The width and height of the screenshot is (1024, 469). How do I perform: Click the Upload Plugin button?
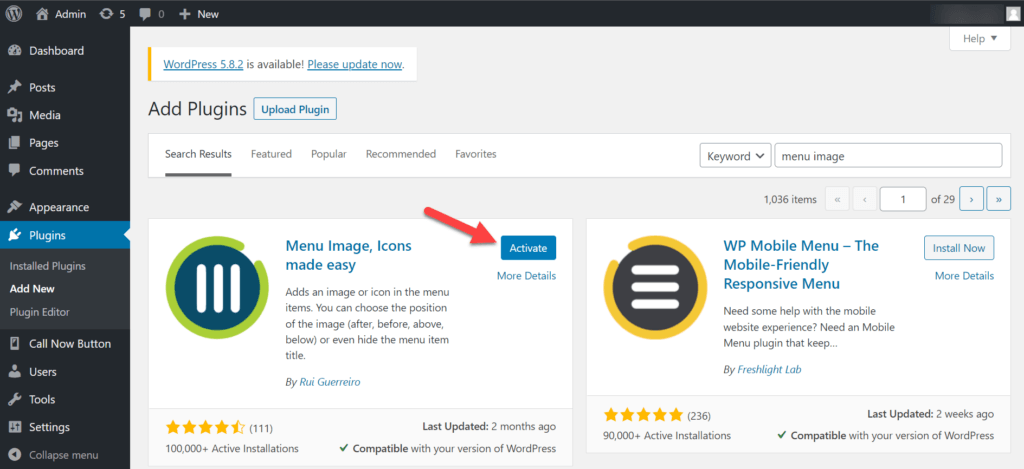[295, 109]
